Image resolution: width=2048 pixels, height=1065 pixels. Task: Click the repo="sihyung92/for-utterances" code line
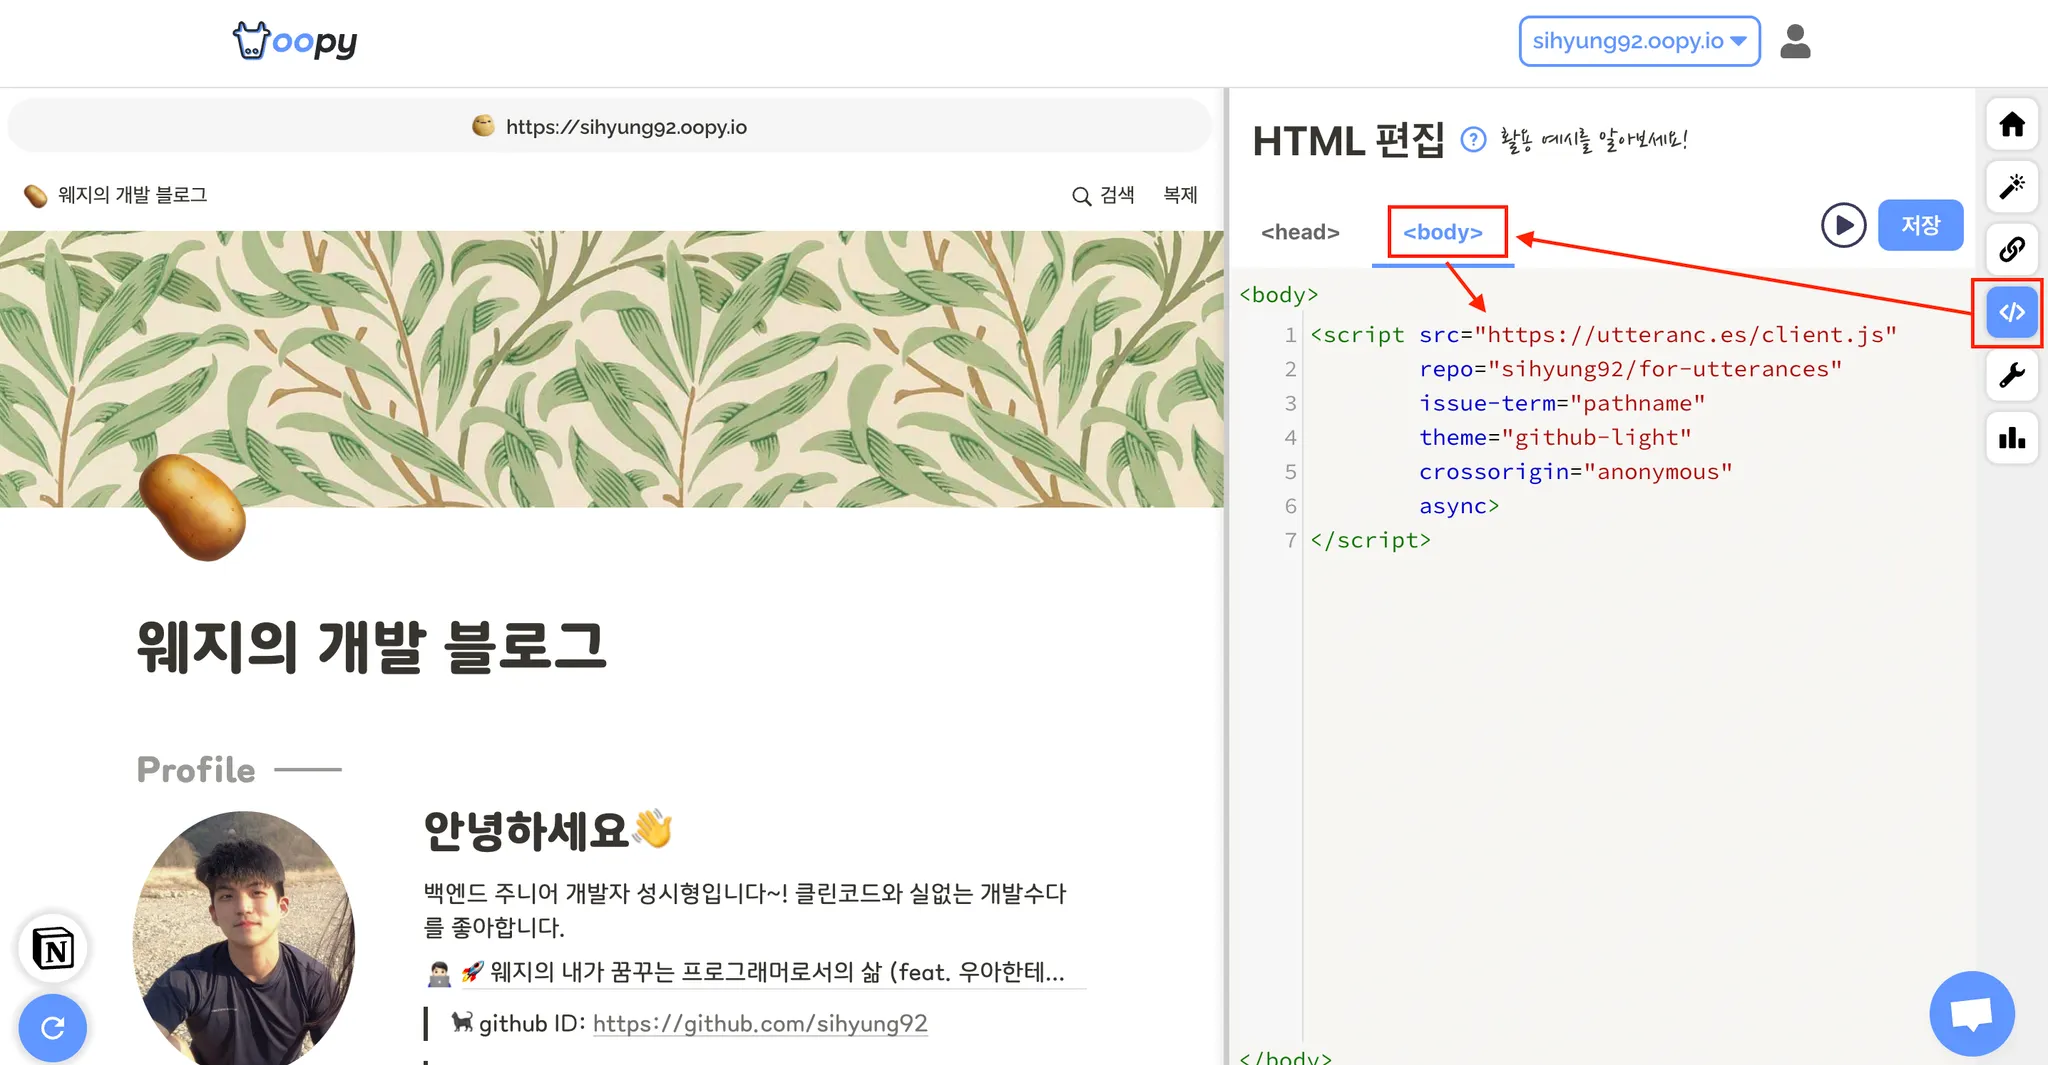pos(1630,369)
